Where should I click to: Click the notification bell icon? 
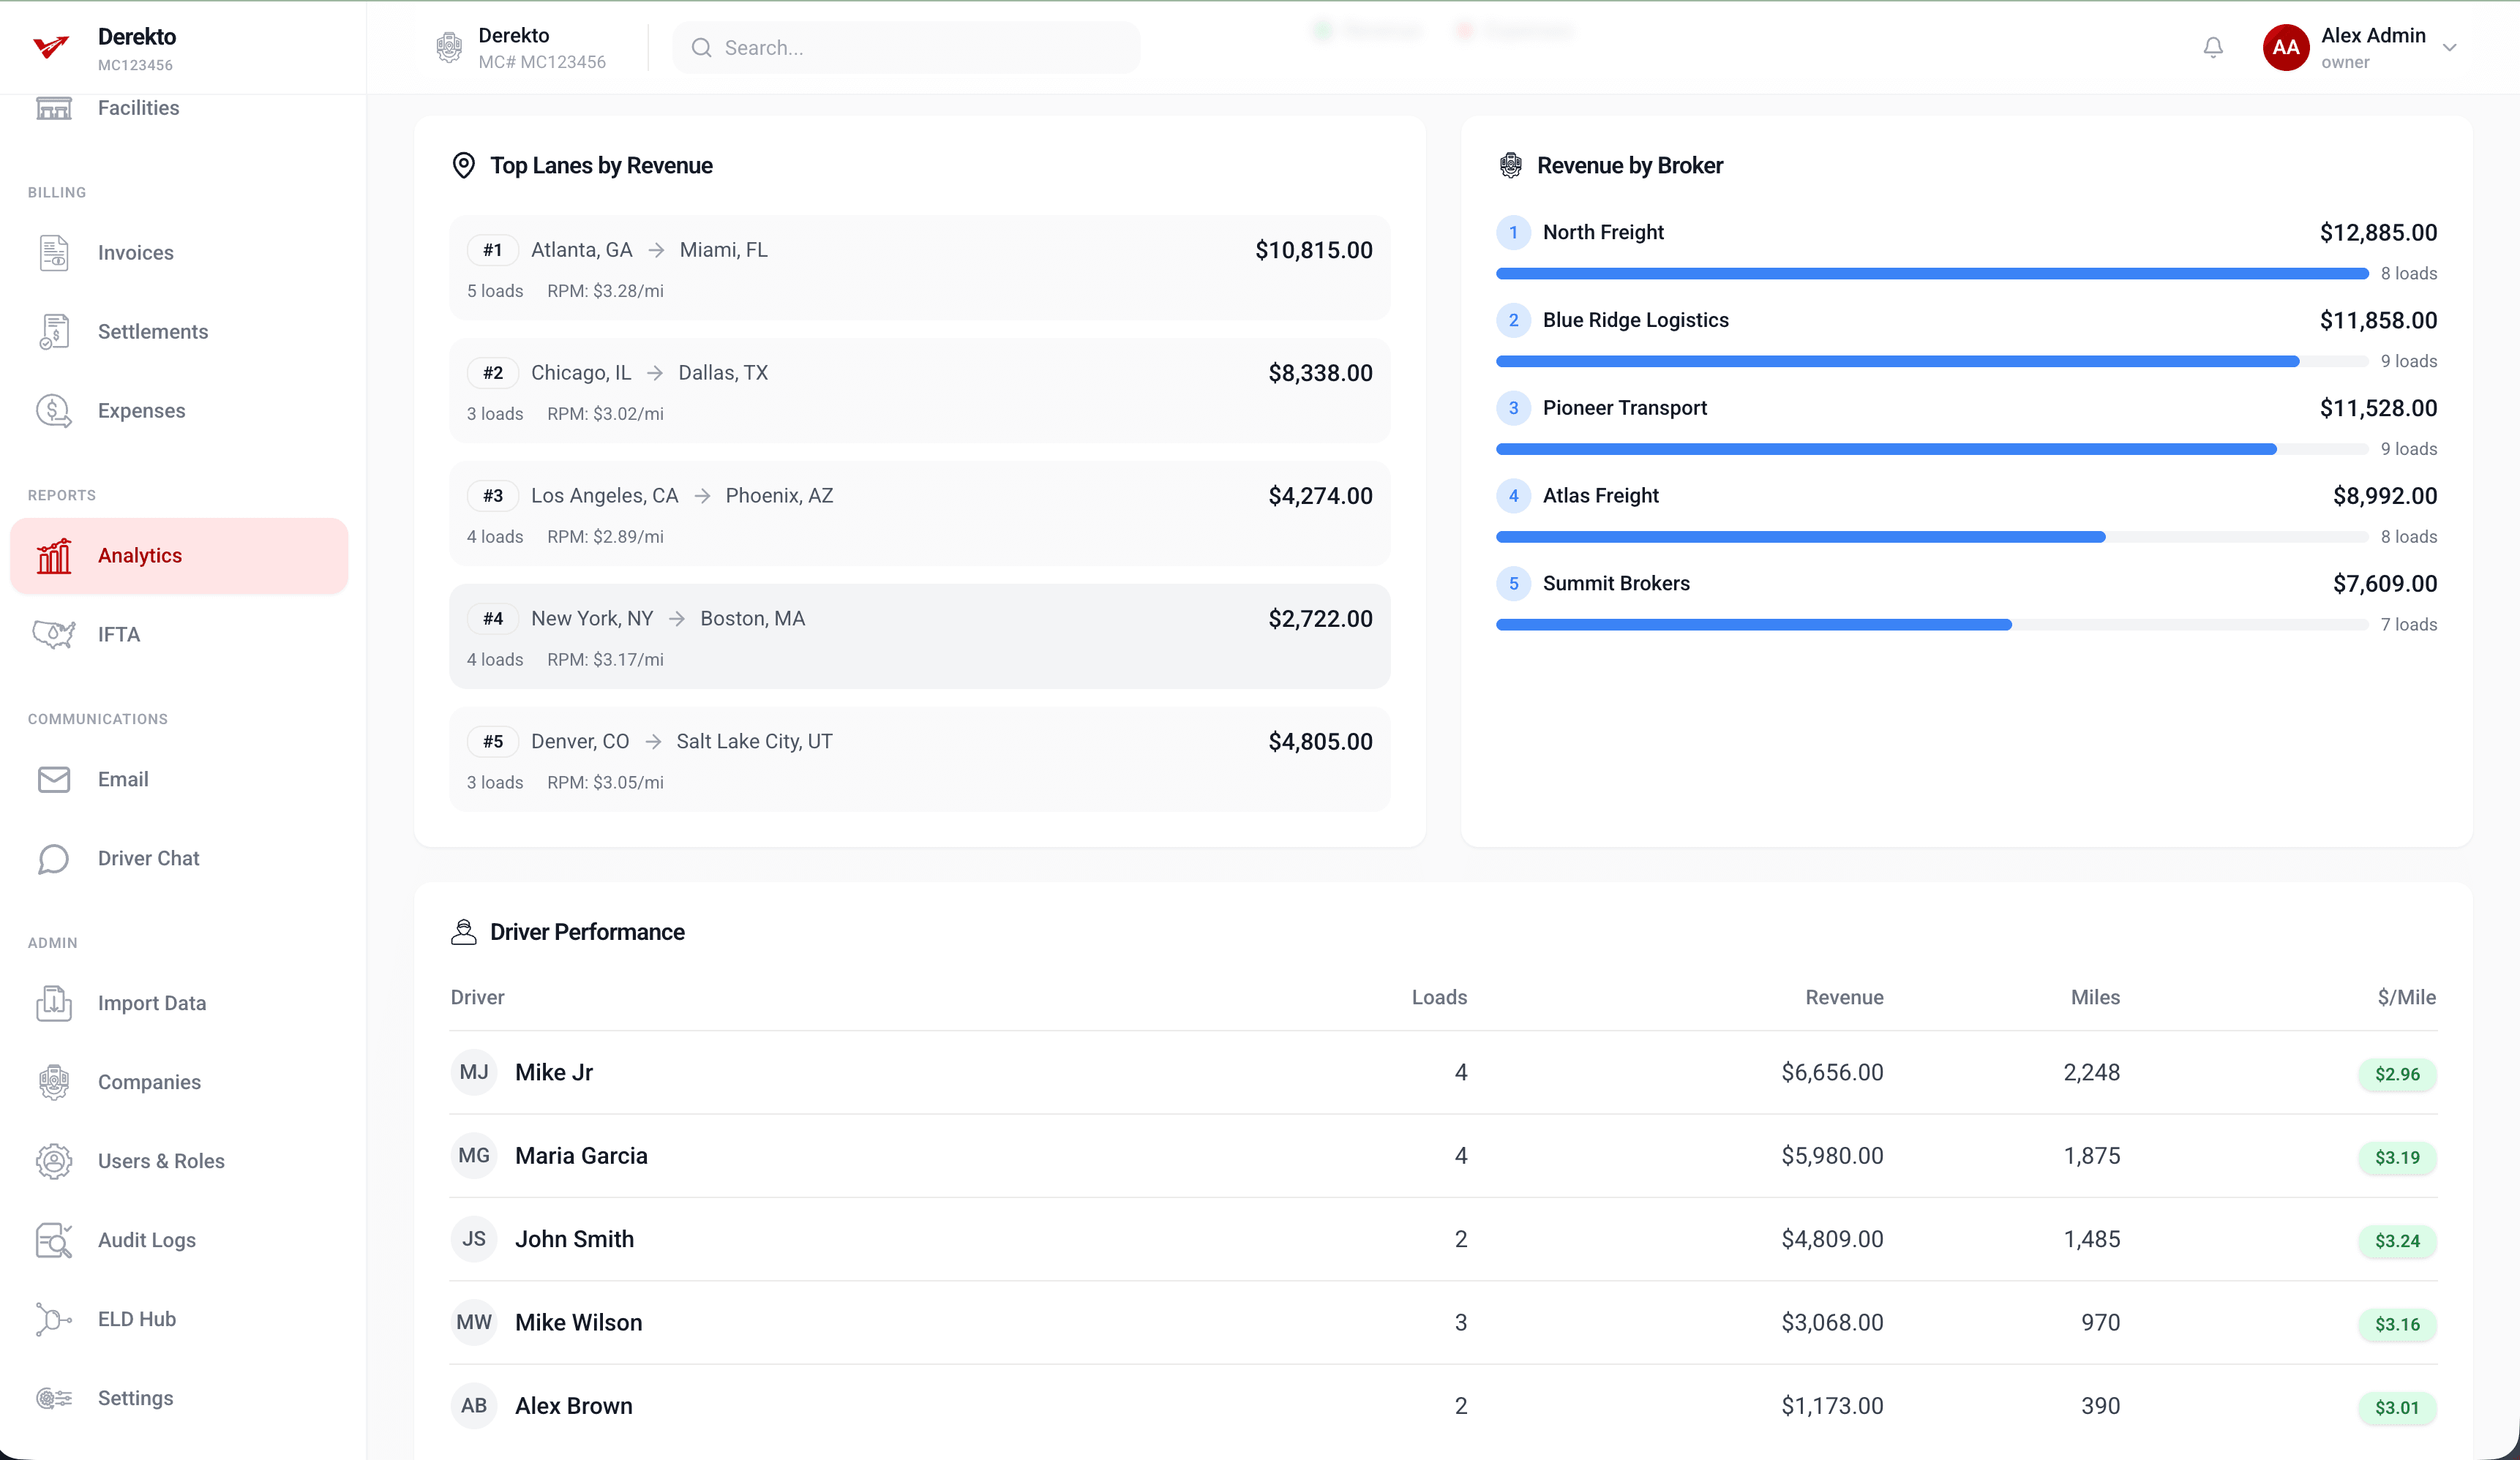2213,47
